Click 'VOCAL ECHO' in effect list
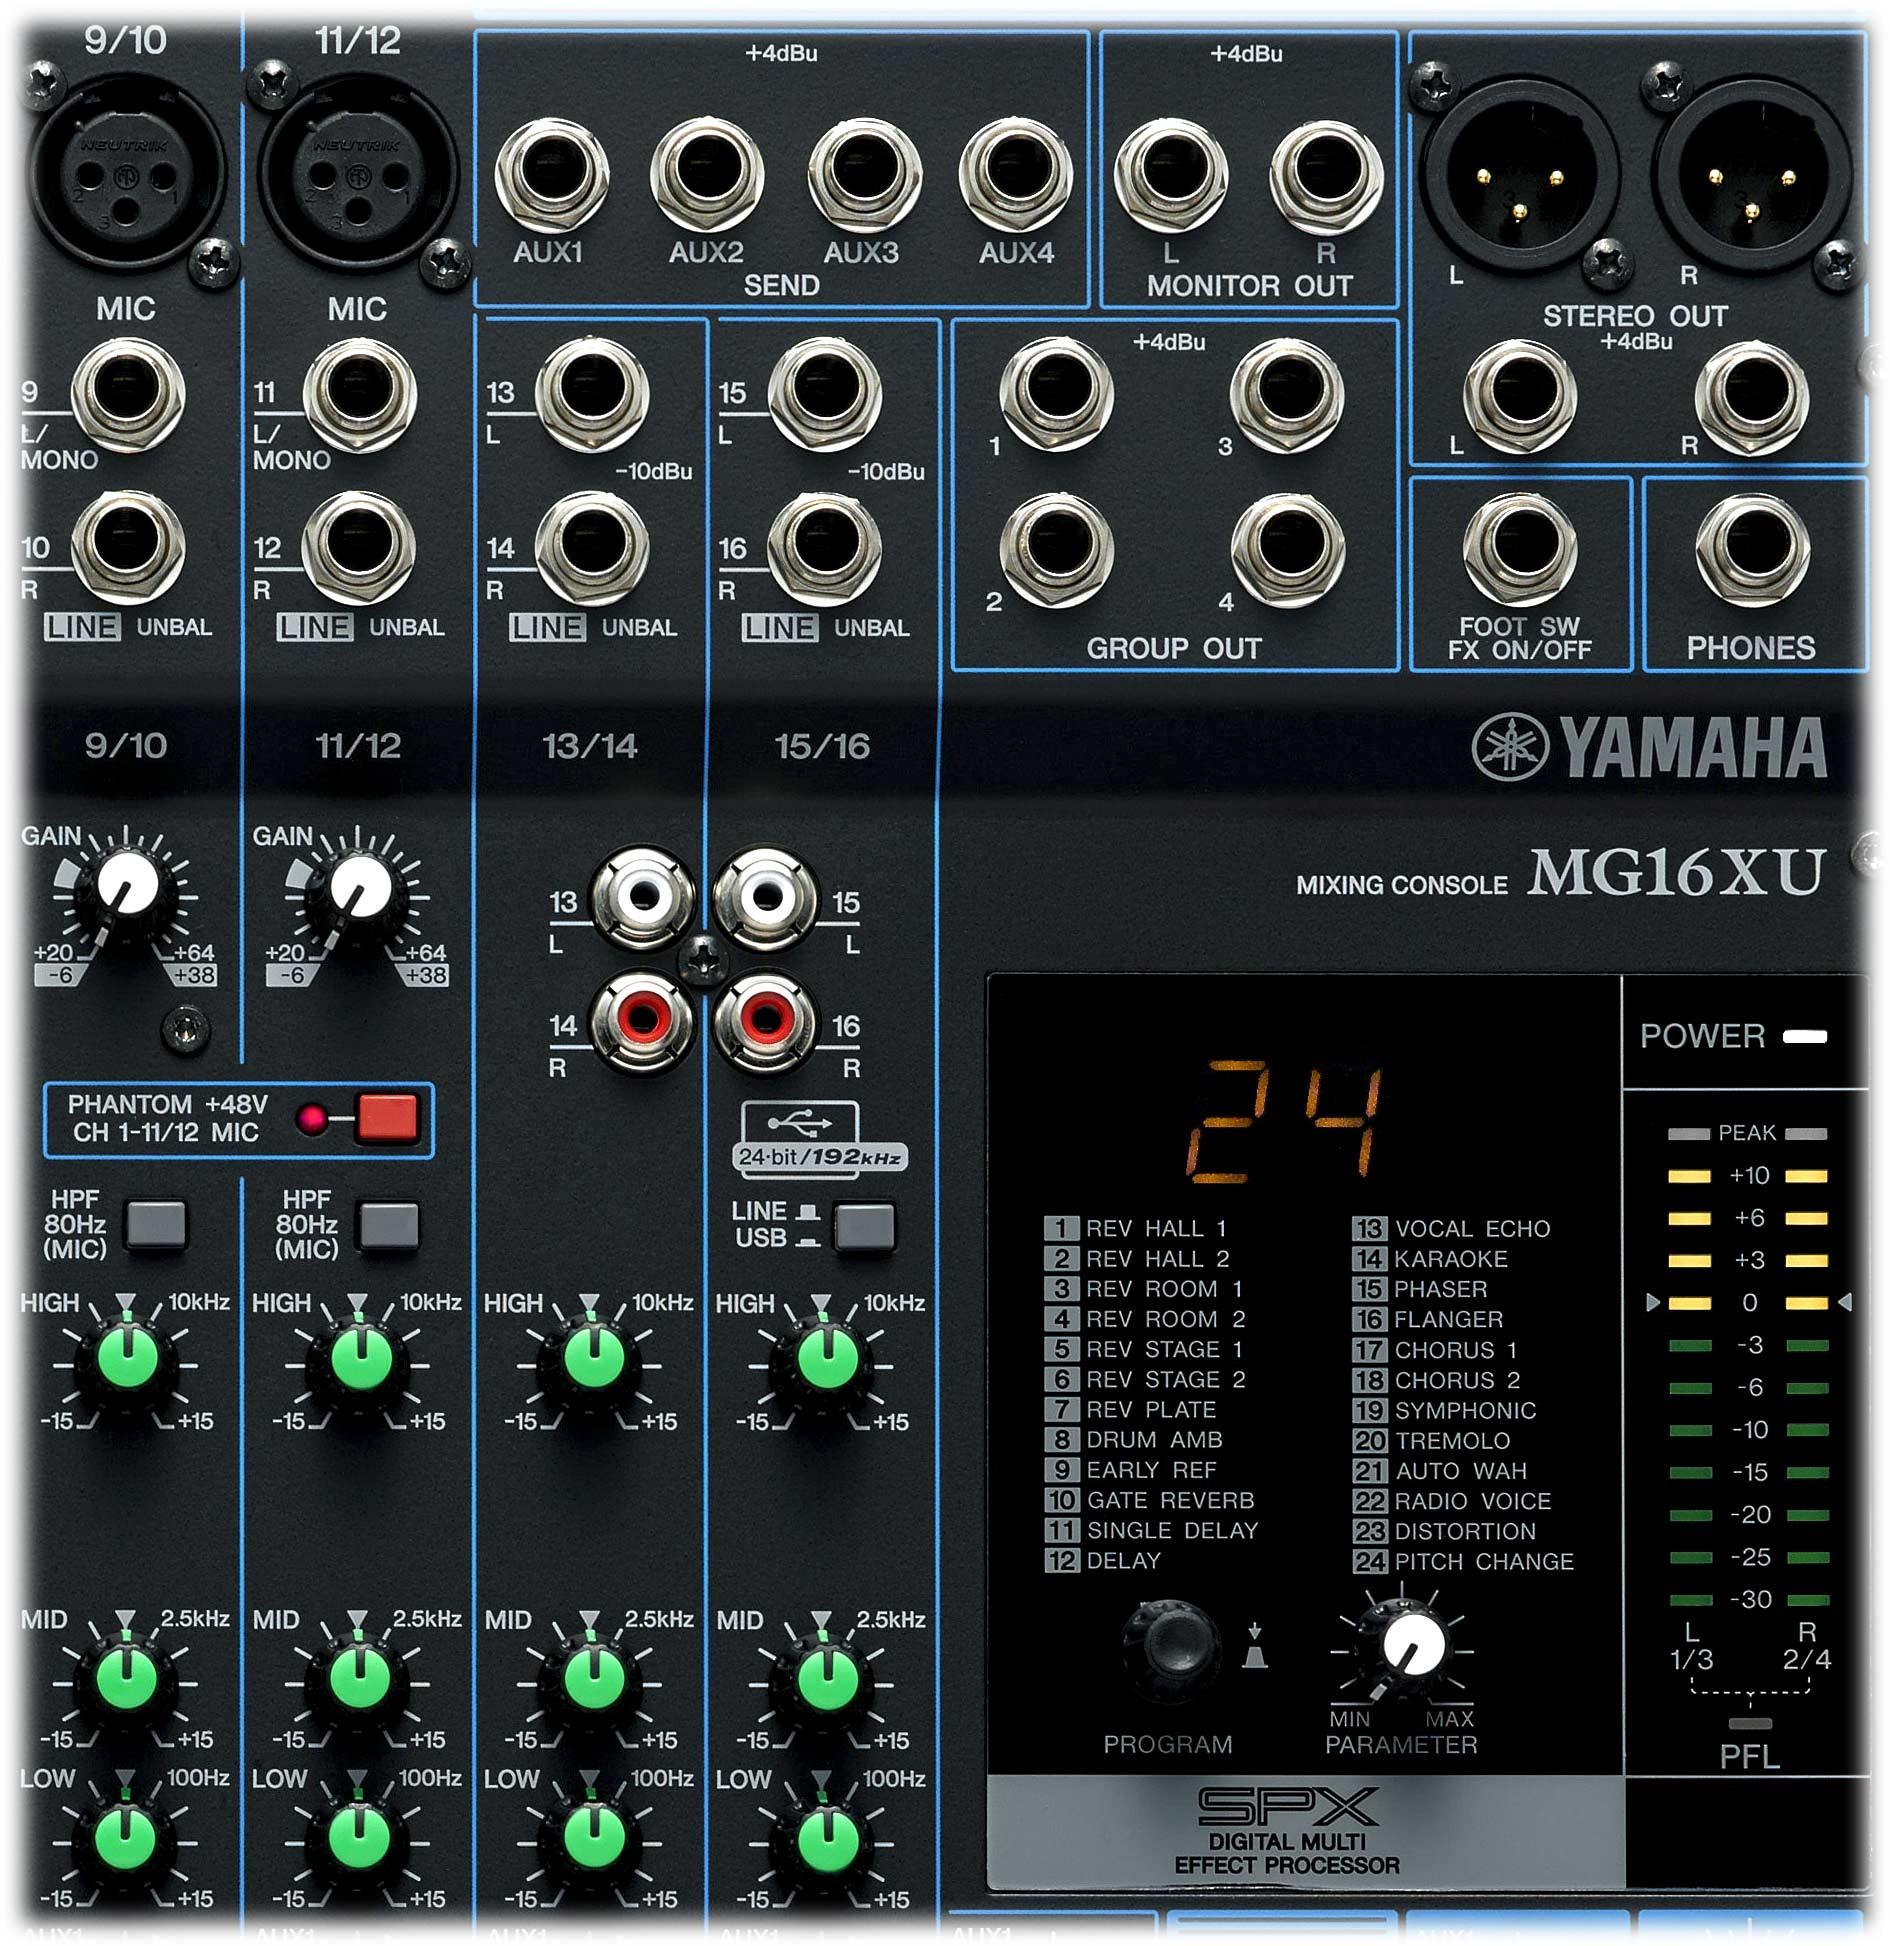1890x1946 pixels. pos(1472,1228)
